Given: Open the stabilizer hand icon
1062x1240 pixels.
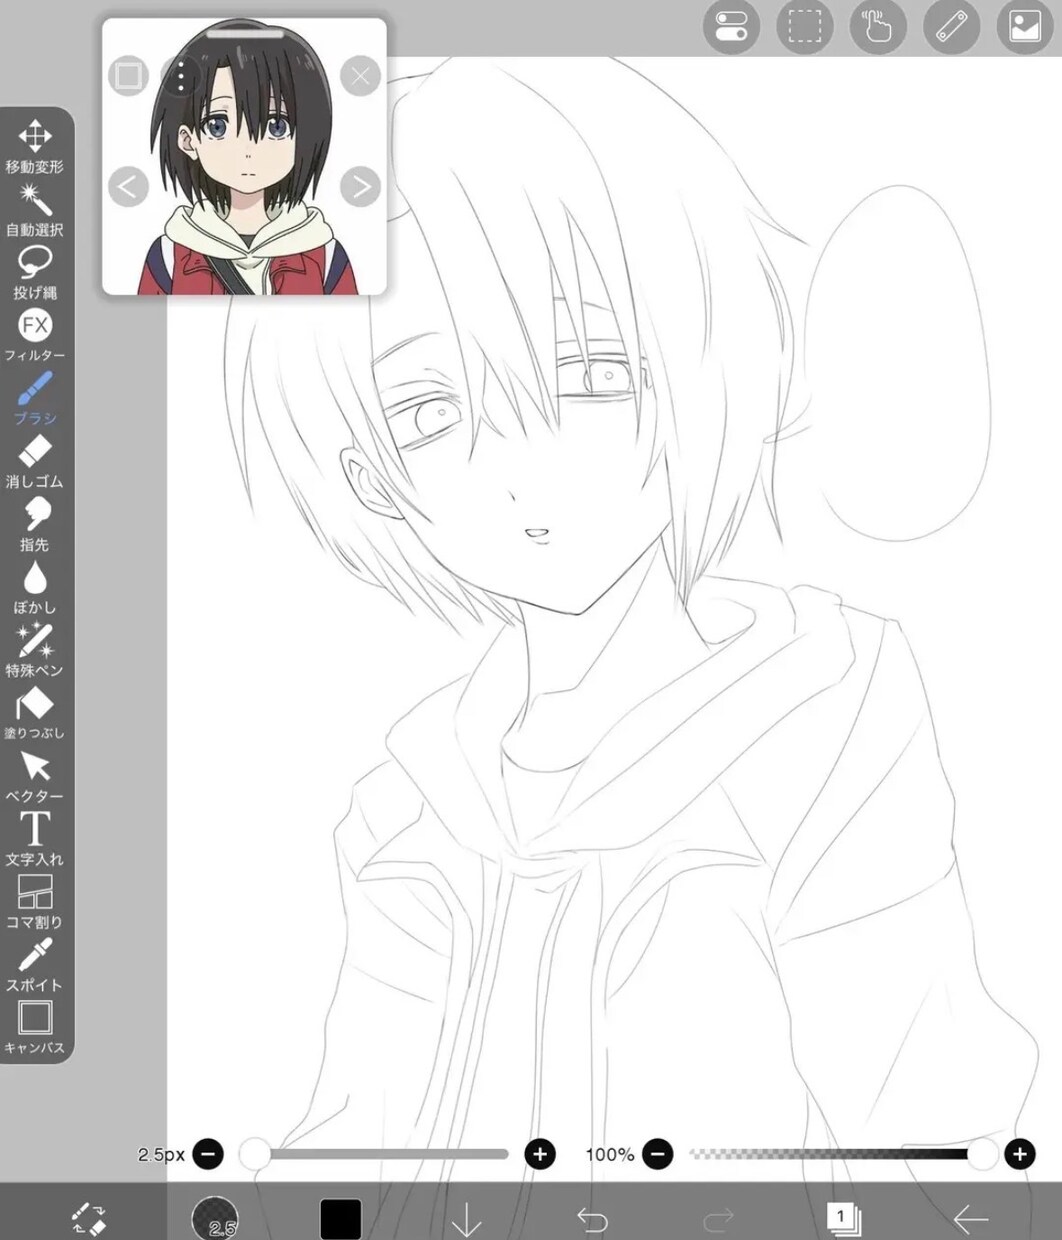Looking at the screenshot, I should (x=877, y=27).
